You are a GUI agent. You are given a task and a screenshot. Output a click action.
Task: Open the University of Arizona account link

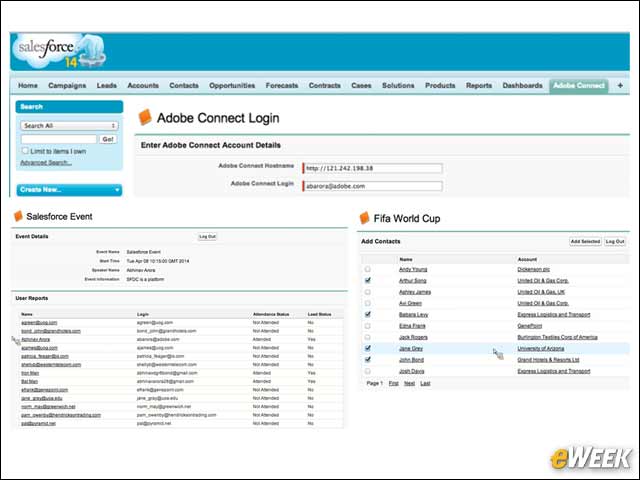point(541,349)
